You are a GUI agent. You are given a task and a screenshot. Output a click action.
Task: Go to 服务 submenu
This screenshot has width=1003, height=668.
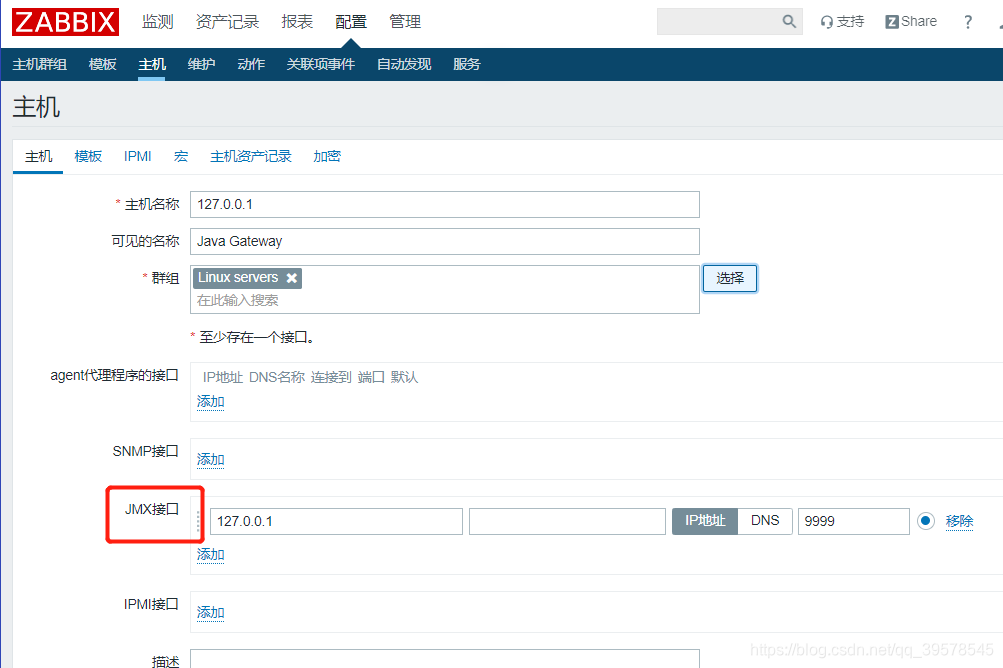click(466, 64)
